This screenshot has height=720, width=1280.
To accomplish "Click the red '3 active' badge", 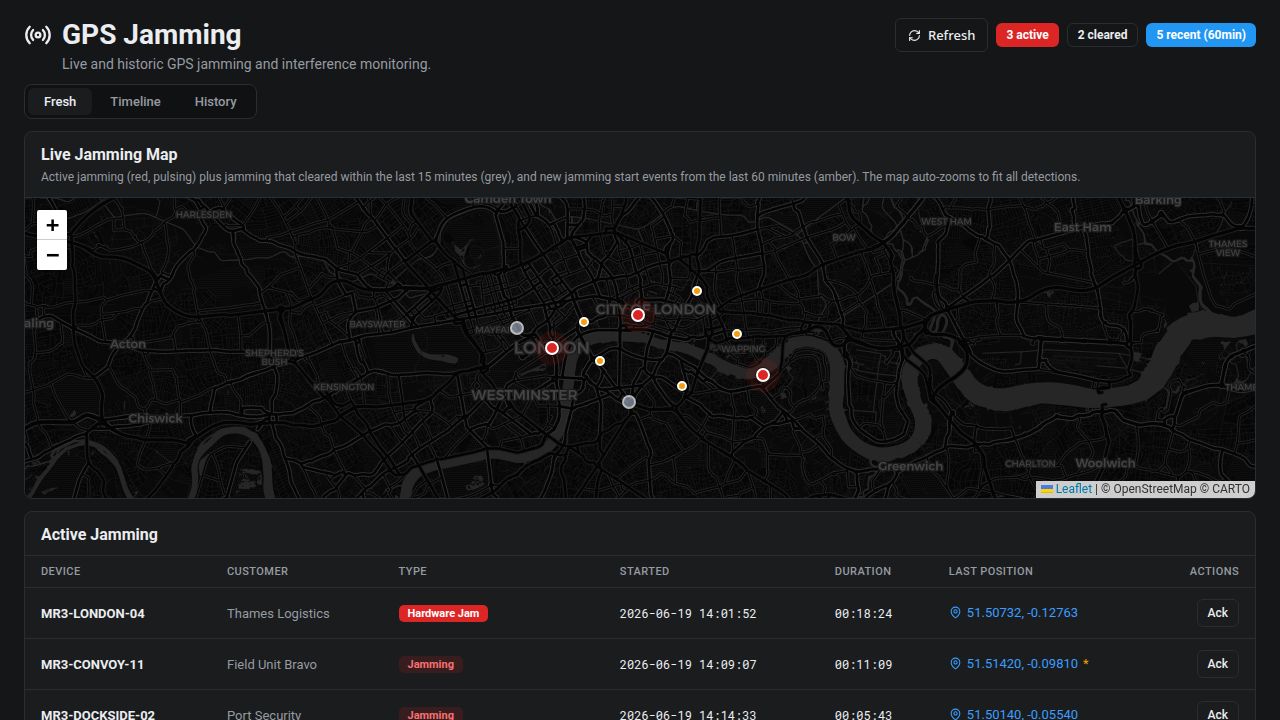I will coord(1027,35).
